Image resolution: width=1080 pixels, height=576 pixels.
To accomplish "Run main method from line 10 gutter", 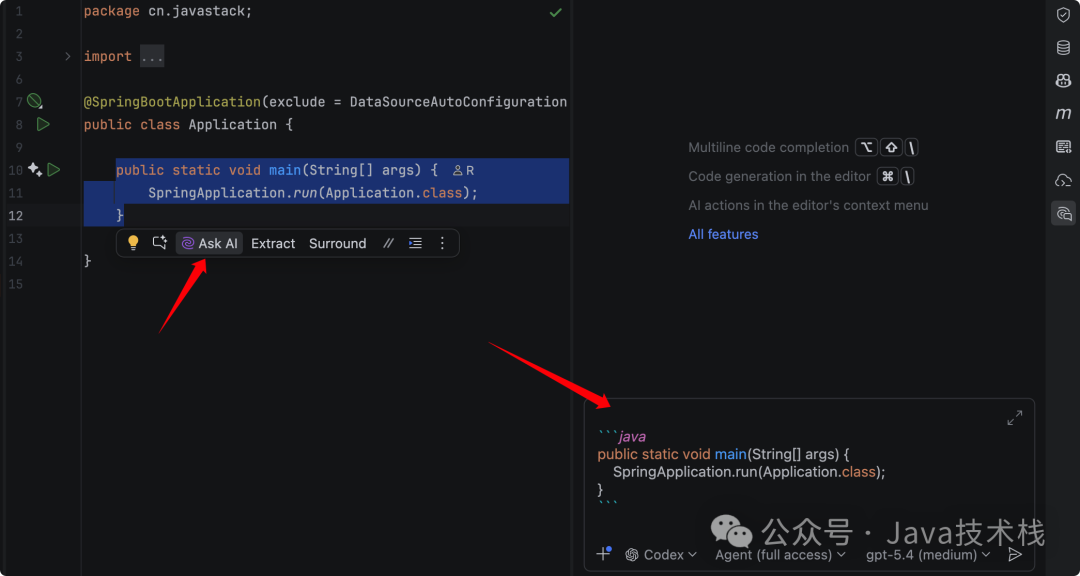I will coord(54,169).
